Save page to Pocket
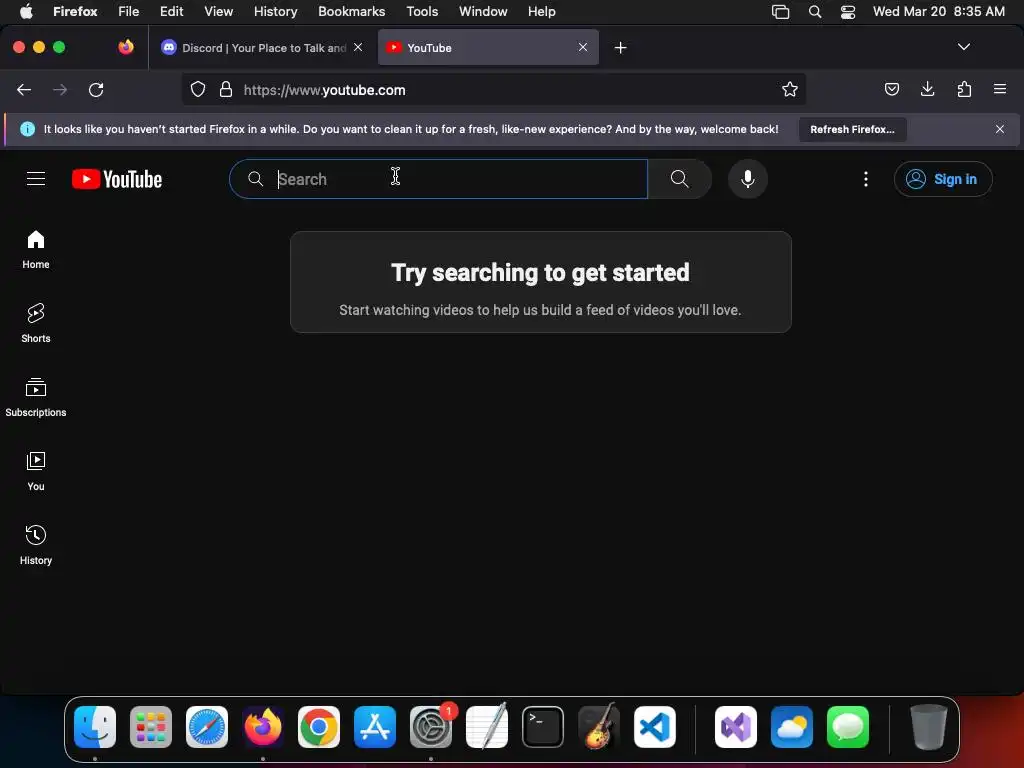Image resolution: width=1024 pixels, height=768 pixels. point(891,89)
